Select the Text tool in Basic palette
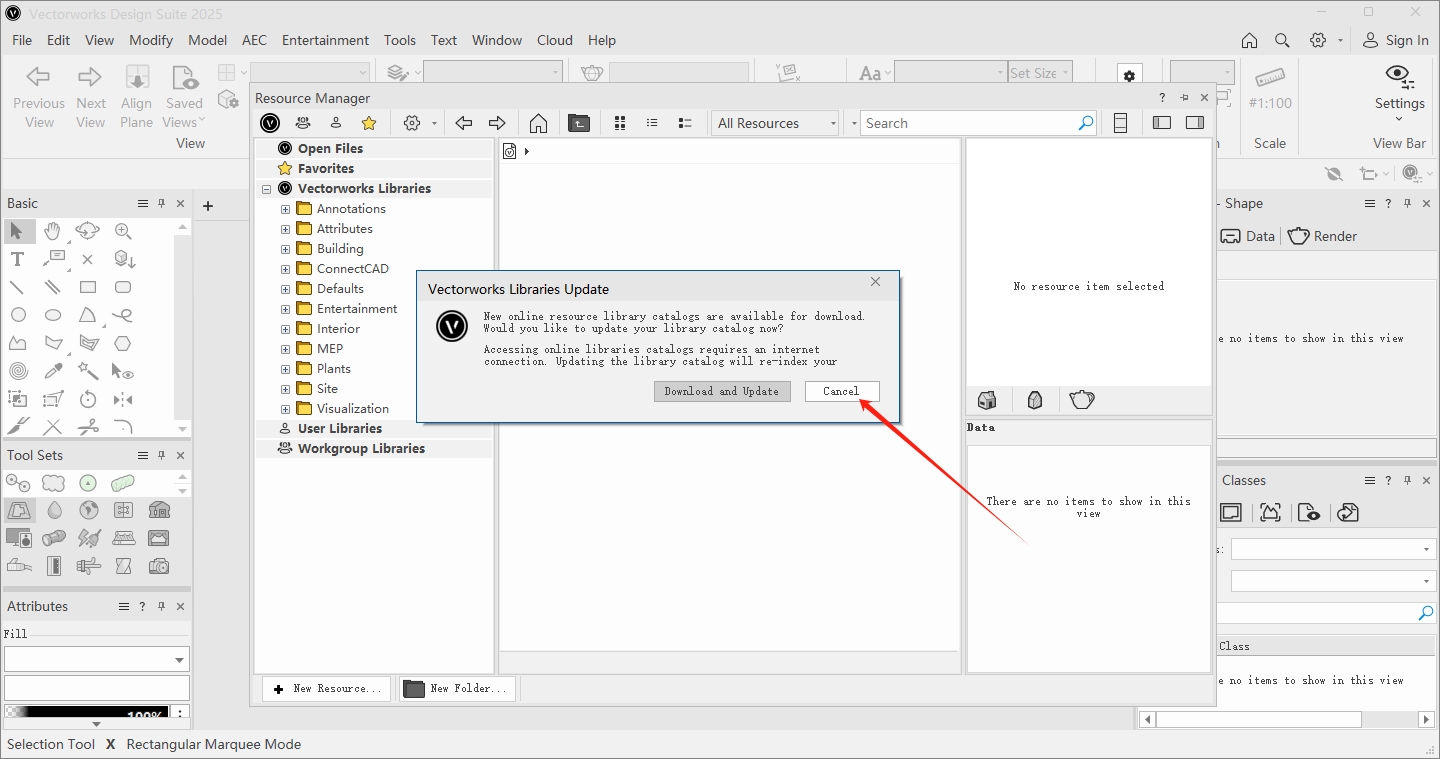Screen dimensions: 1440x759 coord(17,259)
